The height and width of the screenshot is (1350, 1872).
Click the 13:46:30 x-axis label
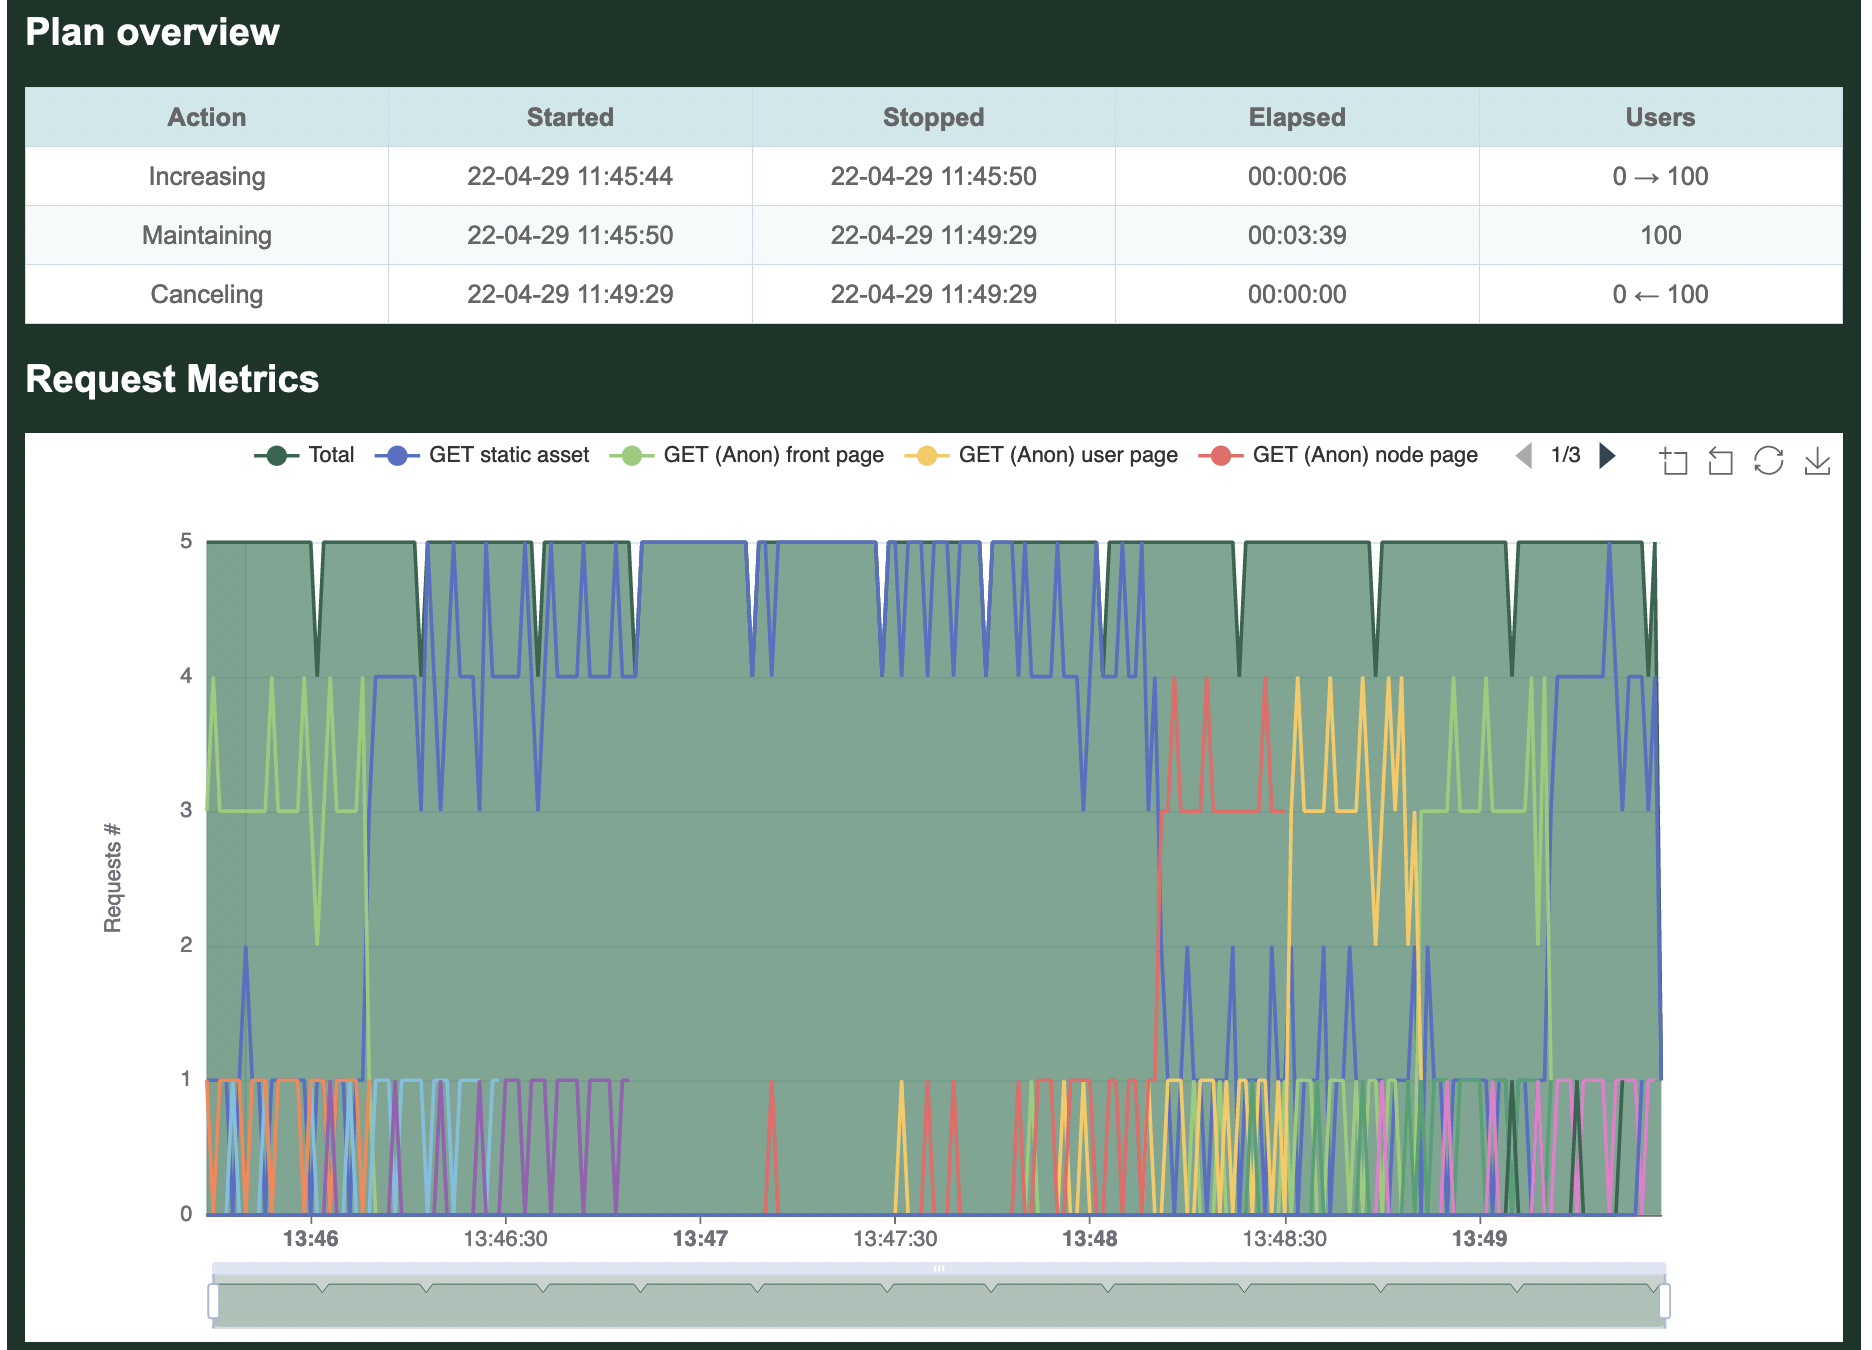(505, 1239)
